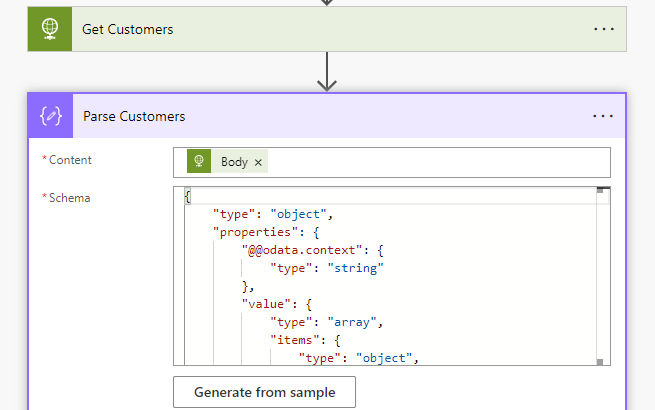The image size is (655, 410).
Task: Expand the Get Customers action card
Action: 300,29
